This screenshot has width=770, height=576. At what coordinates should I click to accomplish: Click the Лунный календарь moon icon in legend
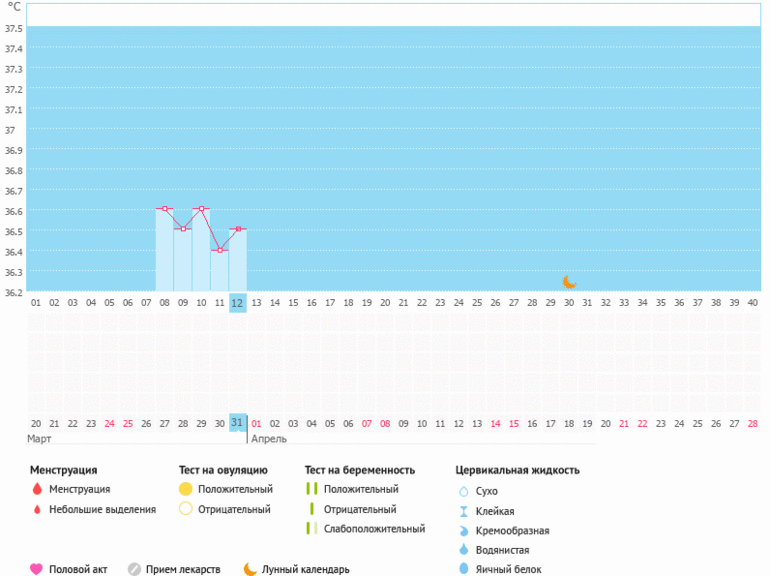point(250,569)
